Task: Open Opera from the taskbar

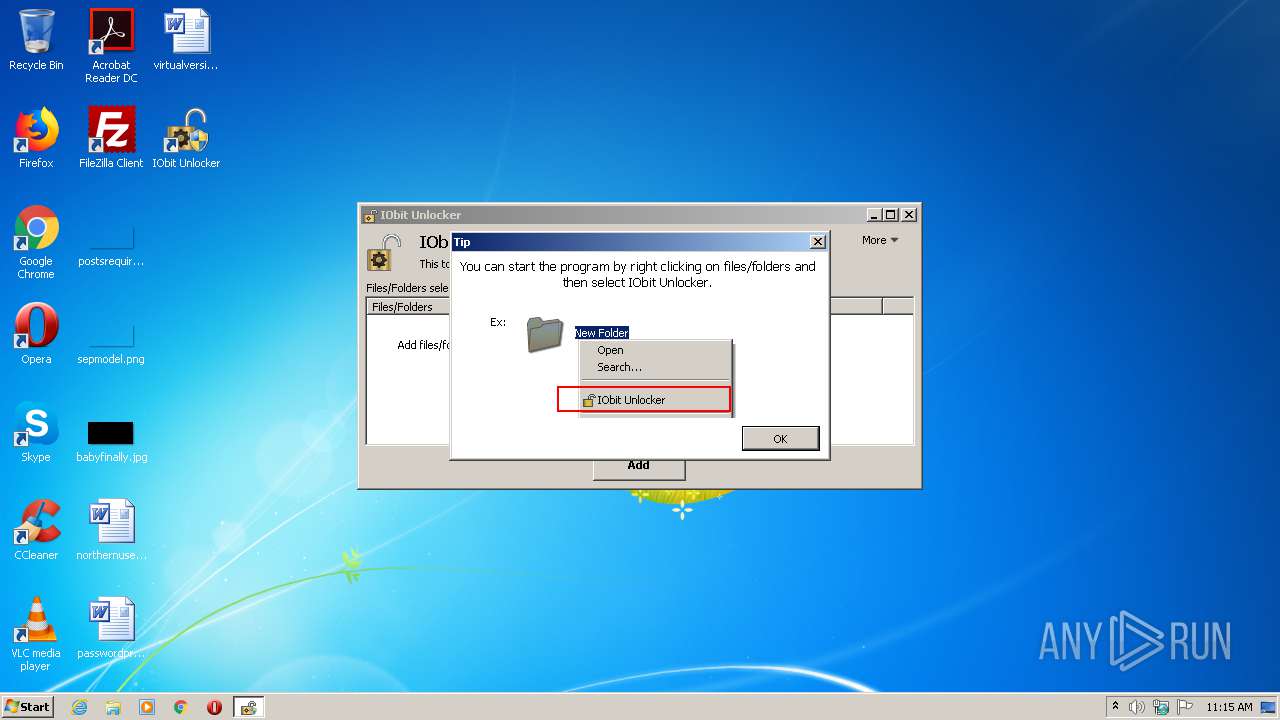Action: point(214,707)
